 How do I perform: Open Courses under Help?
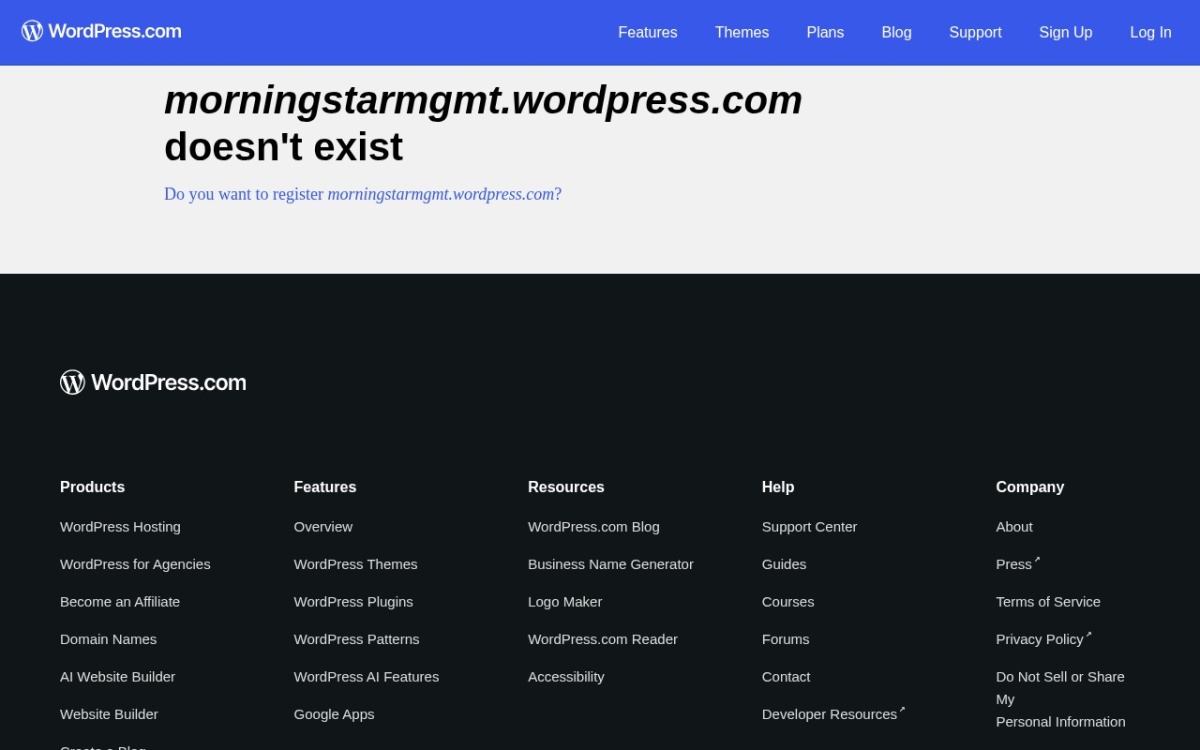(x=788, y=602)
